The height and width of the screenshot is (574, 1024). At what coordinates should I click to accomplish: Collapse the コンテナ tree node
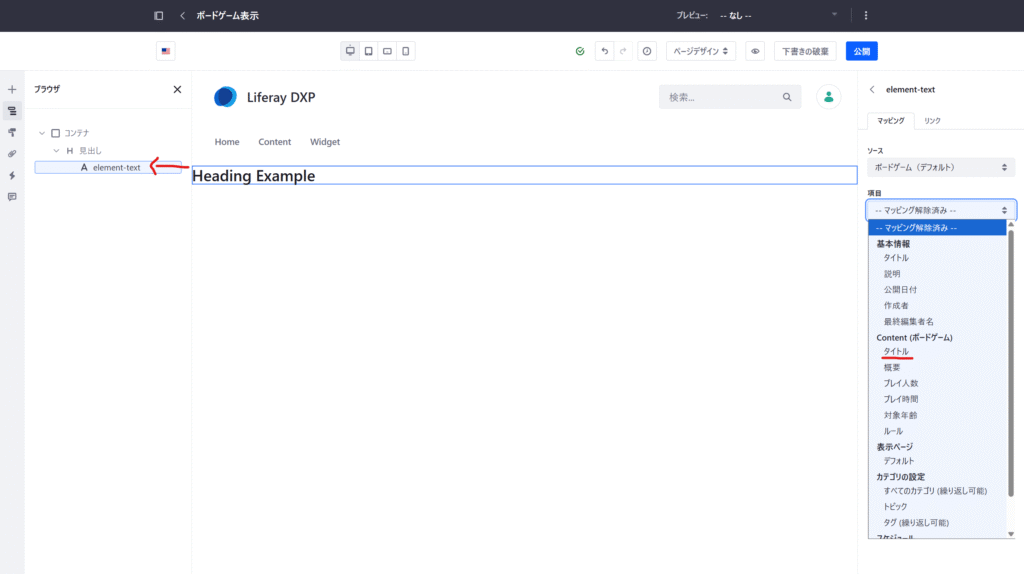pos(42,133)
